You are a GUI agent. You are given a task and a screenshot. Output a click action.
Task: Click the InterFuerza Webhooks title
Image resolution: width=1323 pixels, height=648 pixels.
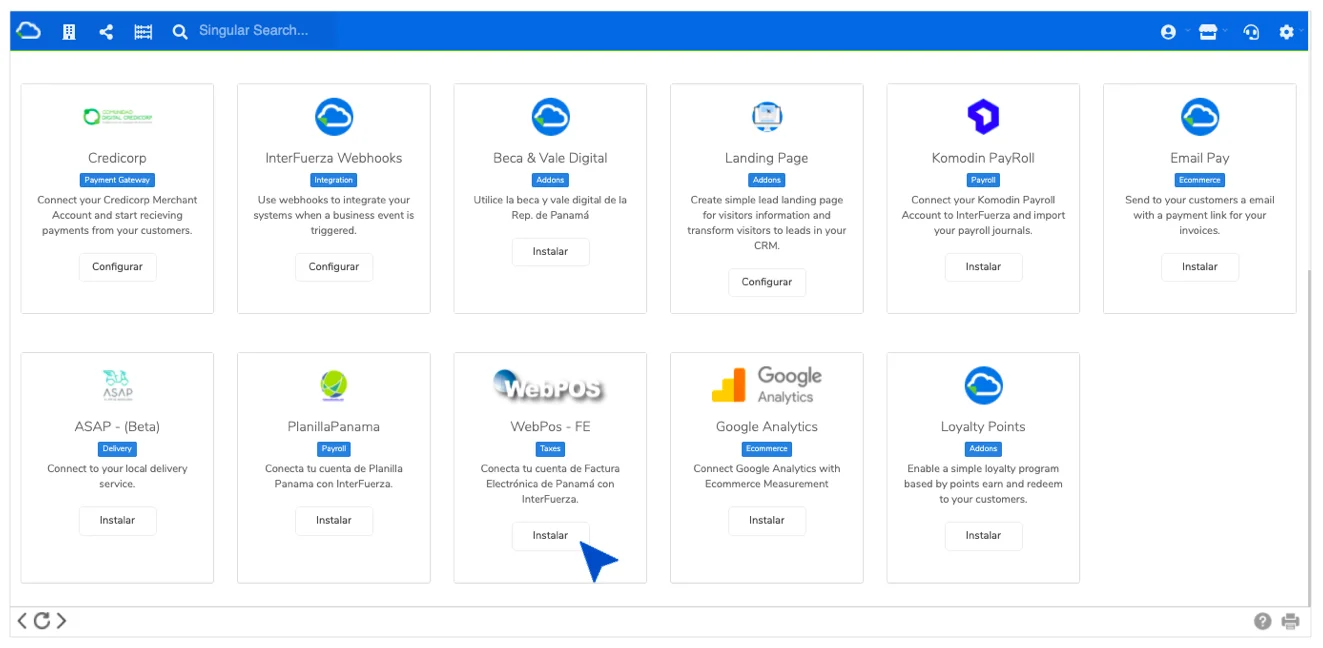334,158
